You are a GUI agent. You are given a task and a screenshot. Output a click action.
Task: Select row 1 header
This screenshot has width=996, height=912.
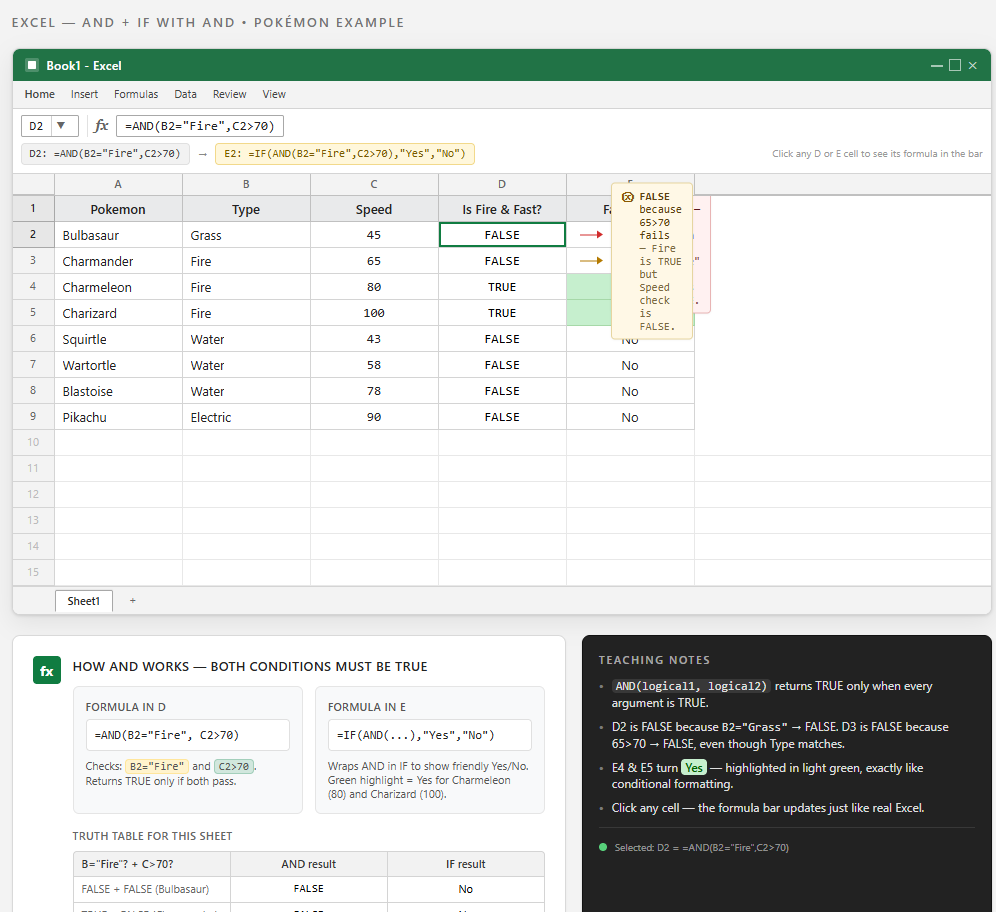click(x=33, y=208)
